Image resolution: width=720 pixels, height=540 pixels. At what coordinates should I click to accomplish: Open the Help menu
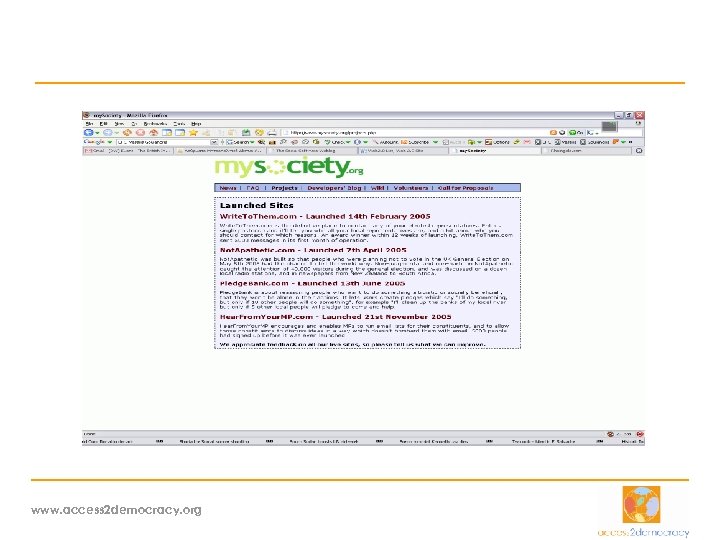(x=196, y=124)
